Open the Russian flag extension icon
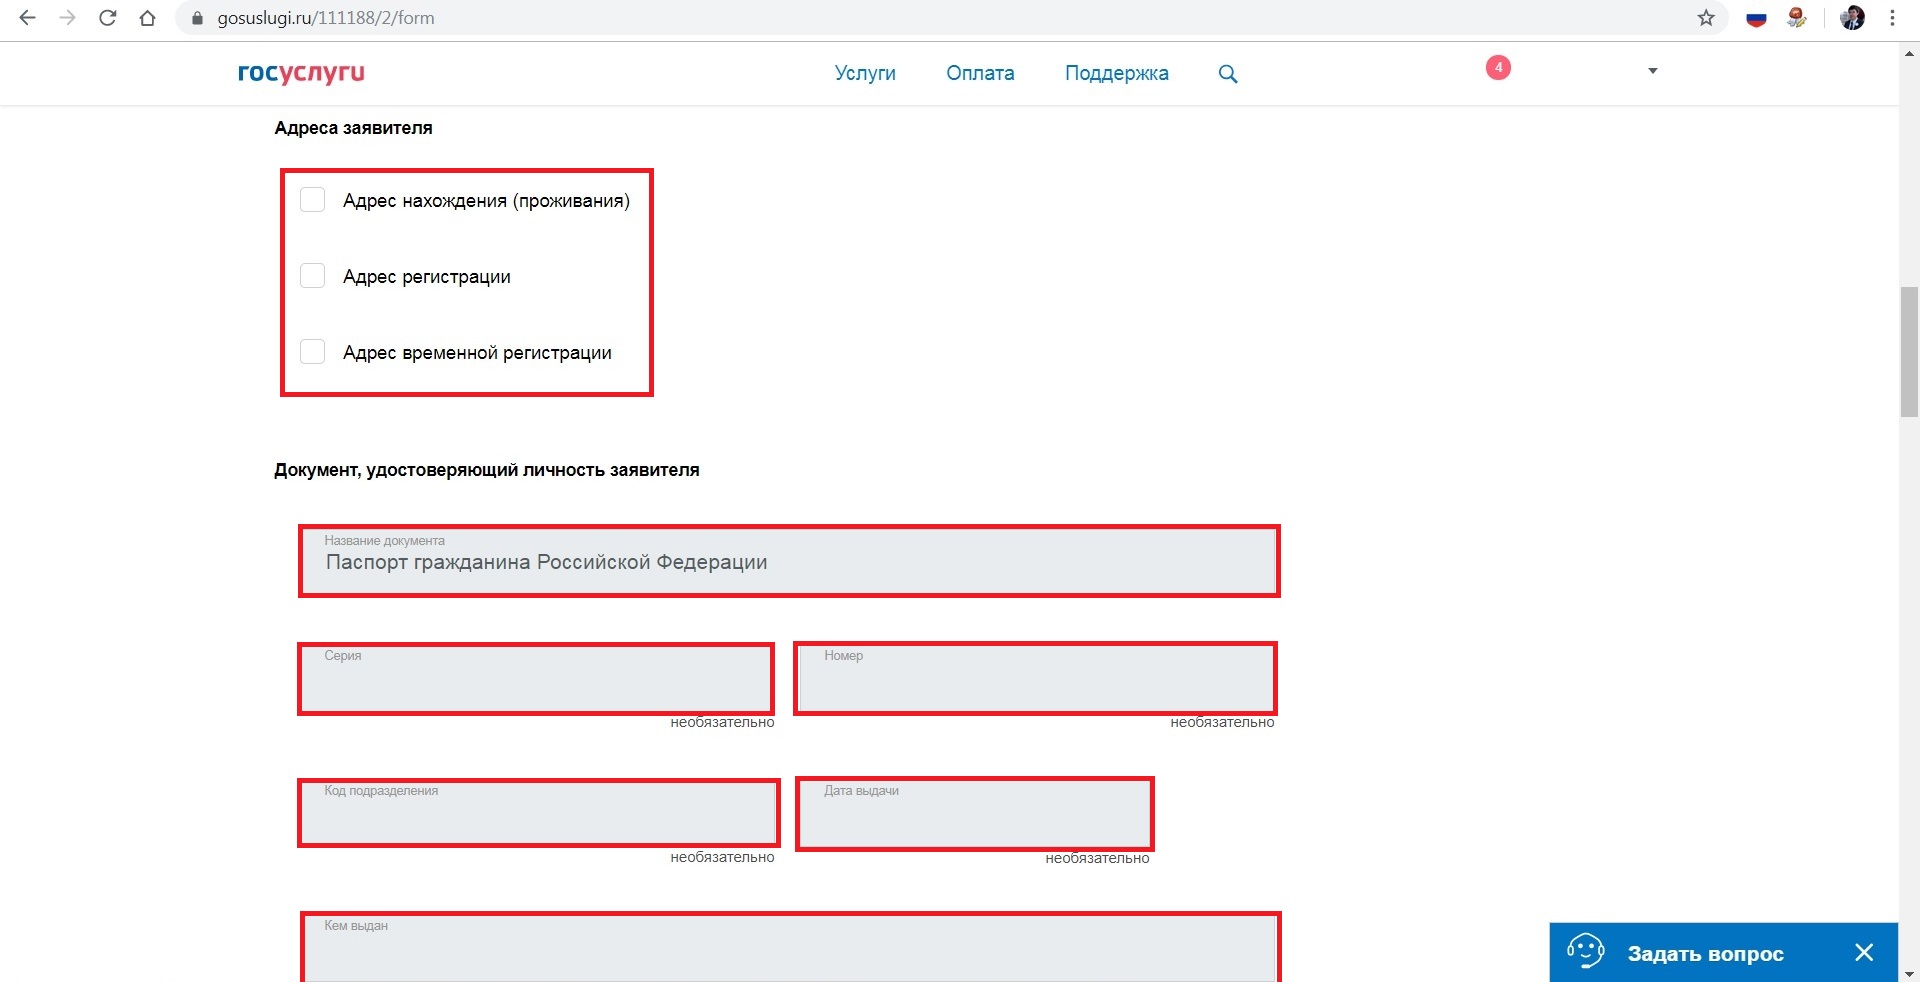 [1756, 18]
